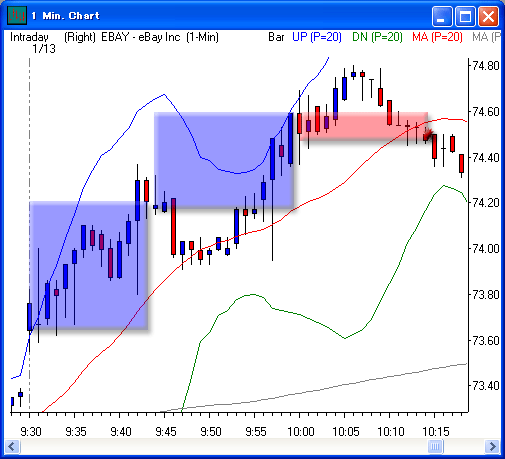
Task: Click the 9:35 time axis label
Action: (76, 432)
